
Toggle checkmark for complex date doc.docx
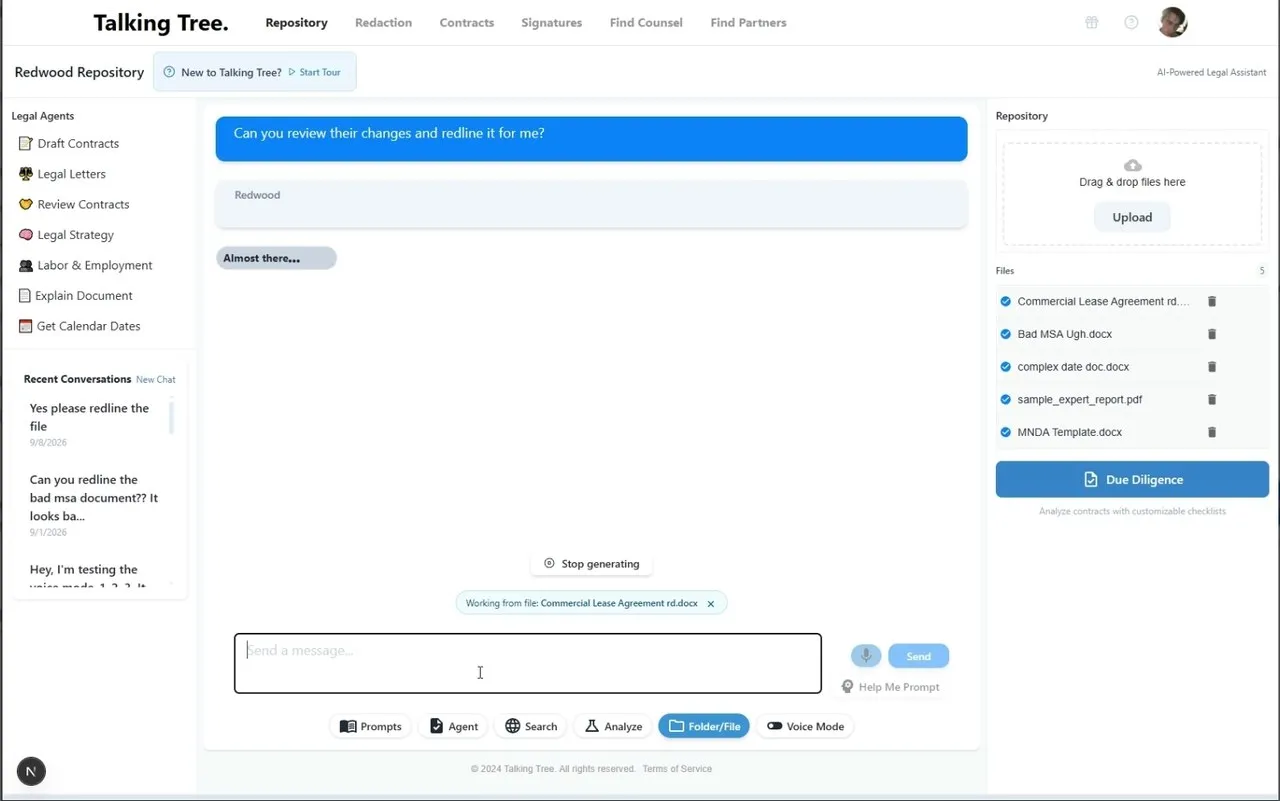(x=1005, y=367)
